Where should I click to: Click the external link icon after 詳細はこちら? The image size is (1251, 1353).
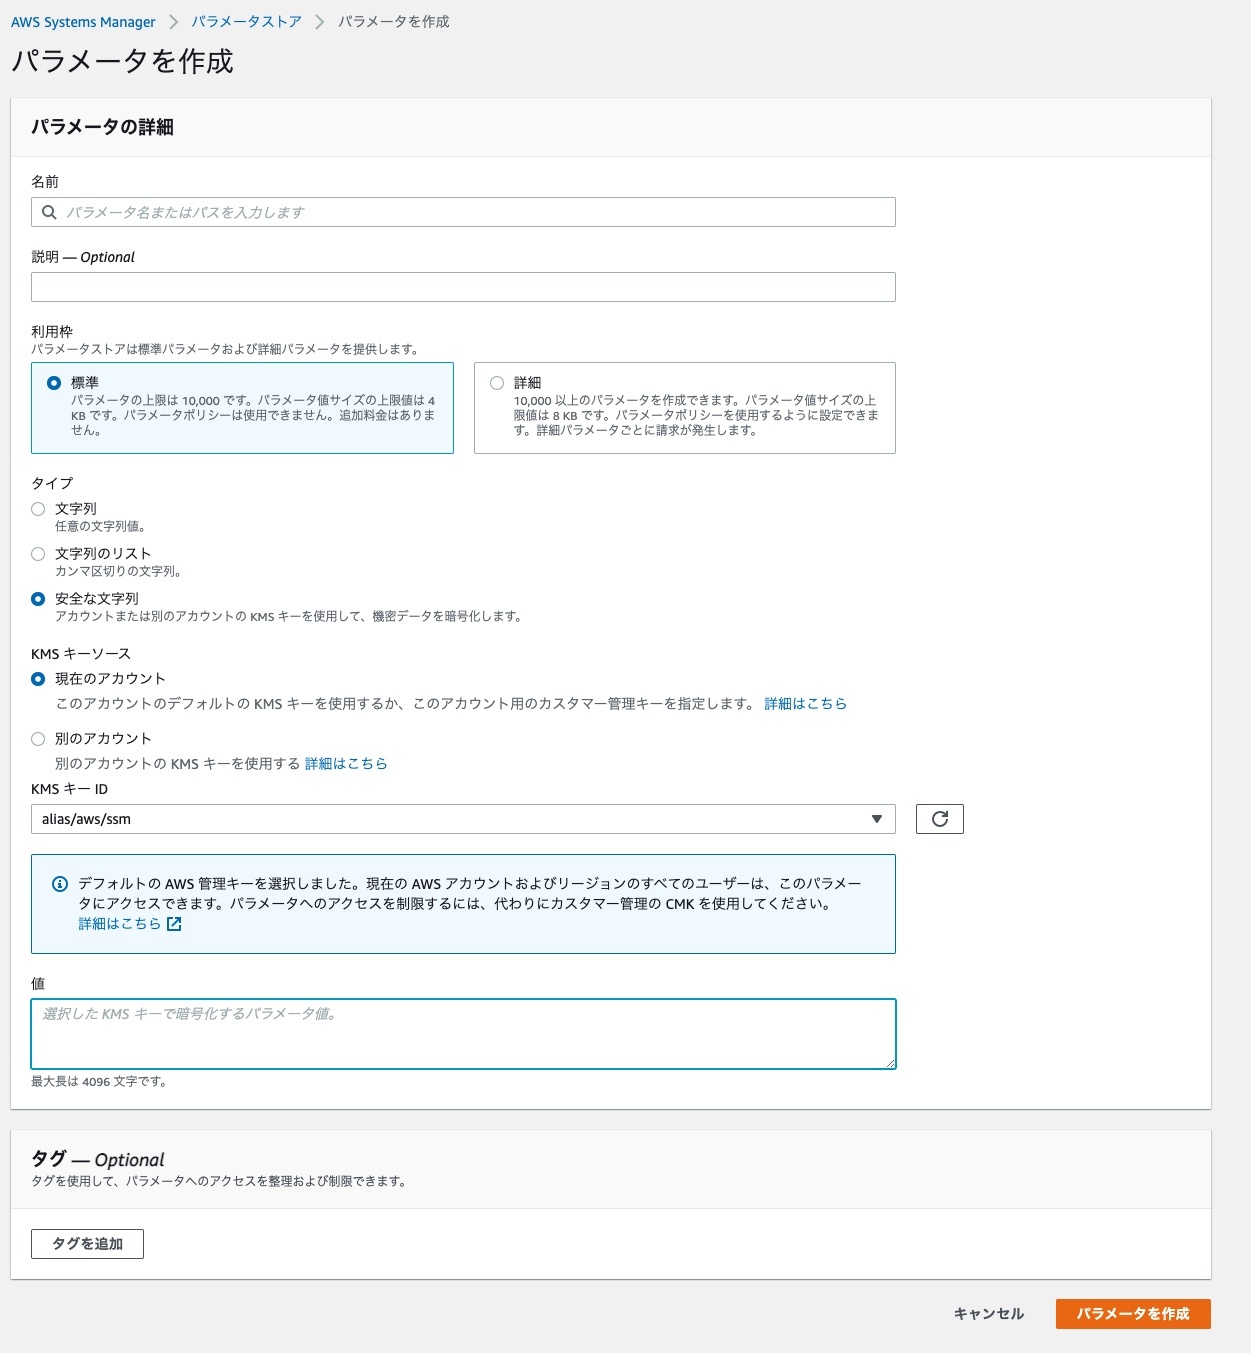174,924
